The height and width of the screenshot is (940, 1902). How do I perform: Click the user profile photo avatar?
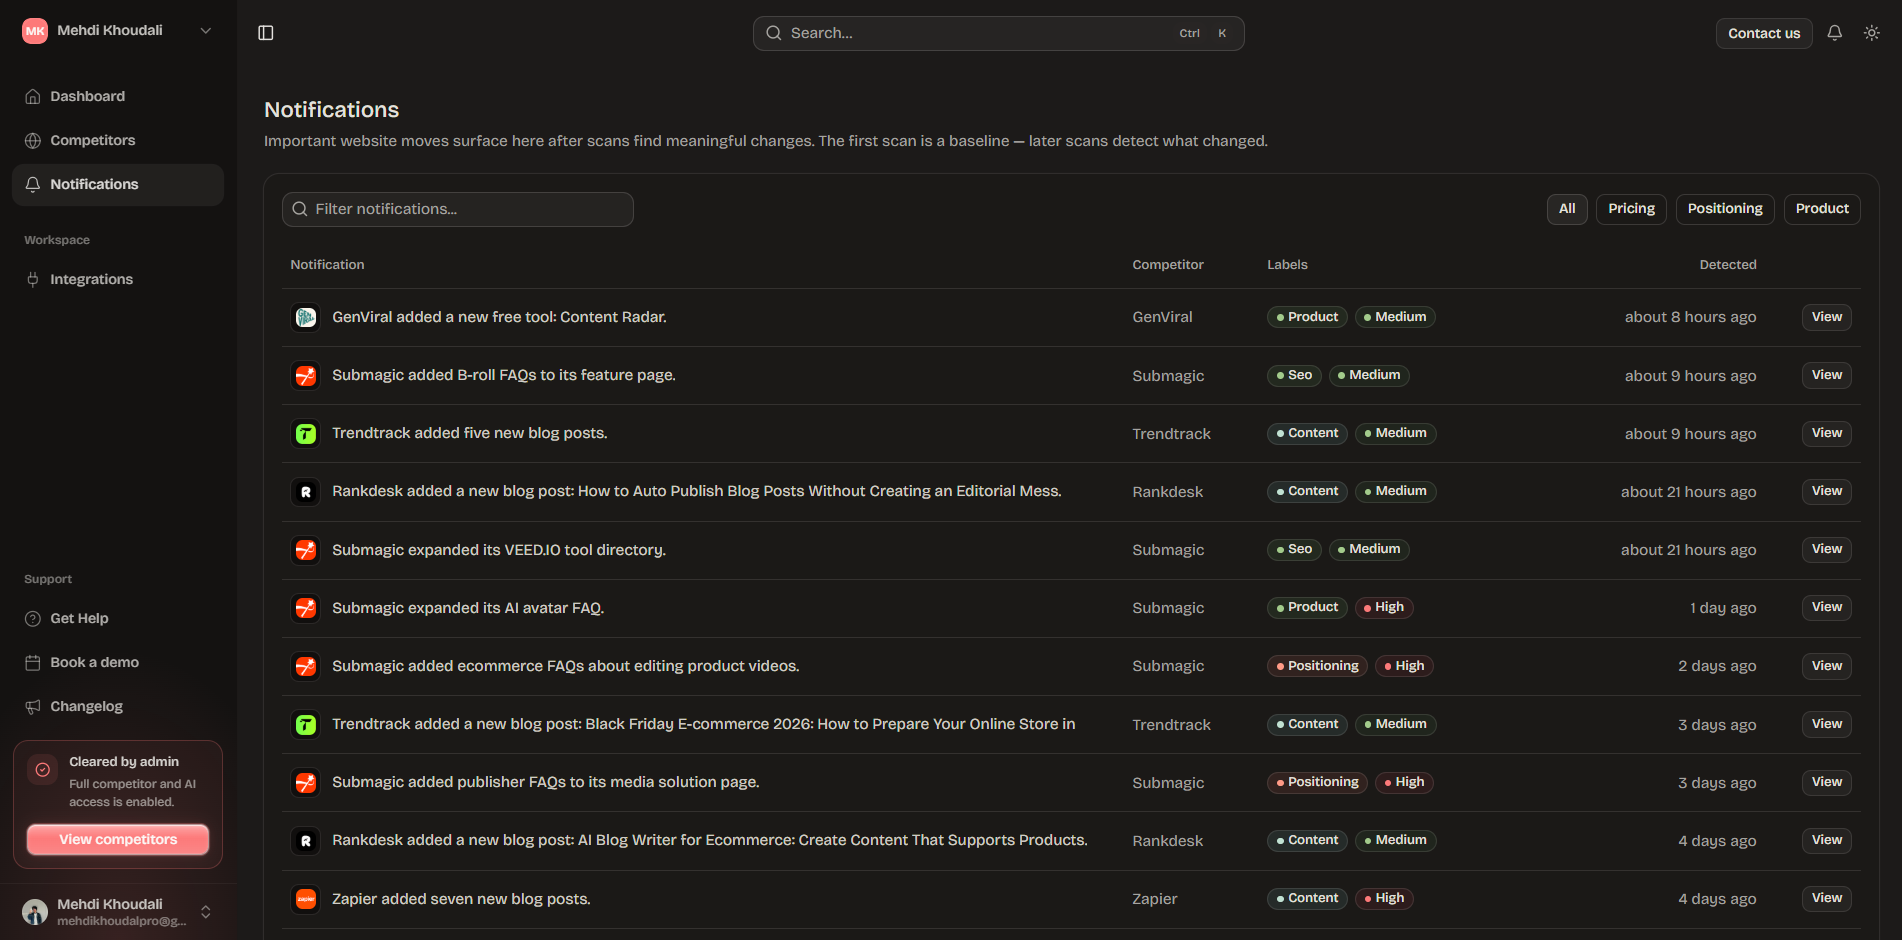[35, 912]
